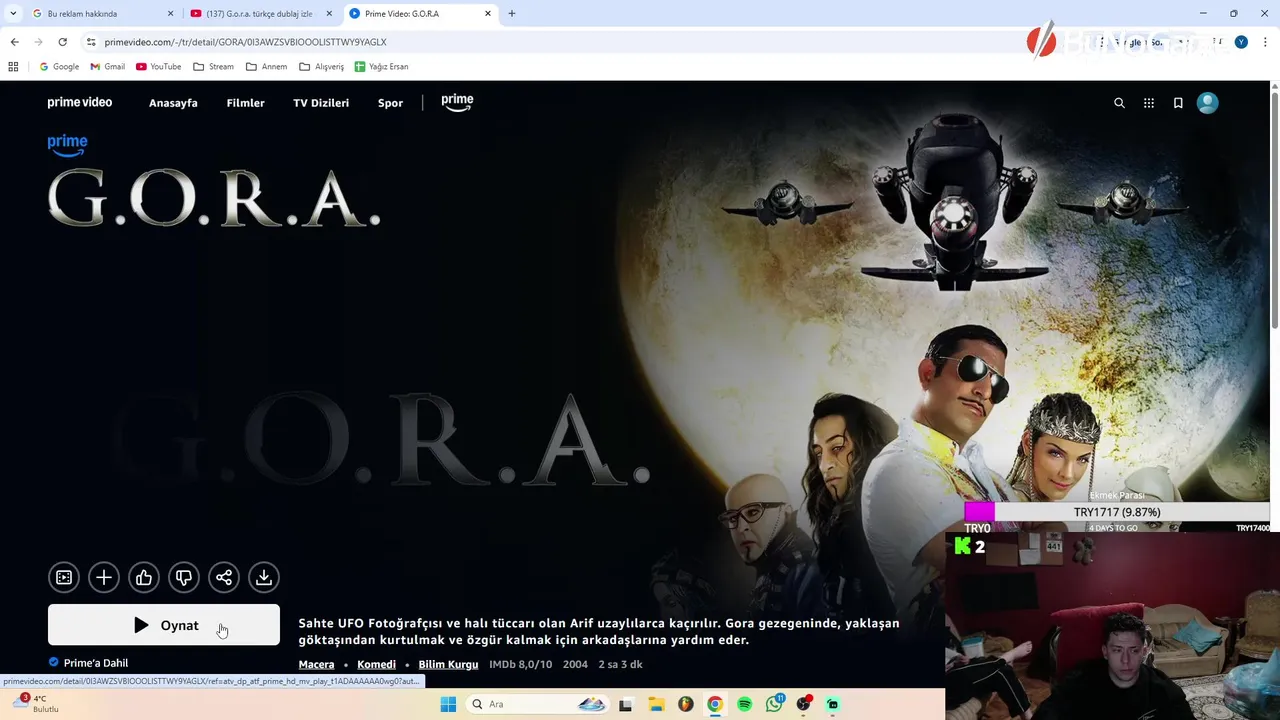Screen dimensions: 1280x720
Task: Open Prime Video watchlist bookmark icon
Action: coord(1178,103)
